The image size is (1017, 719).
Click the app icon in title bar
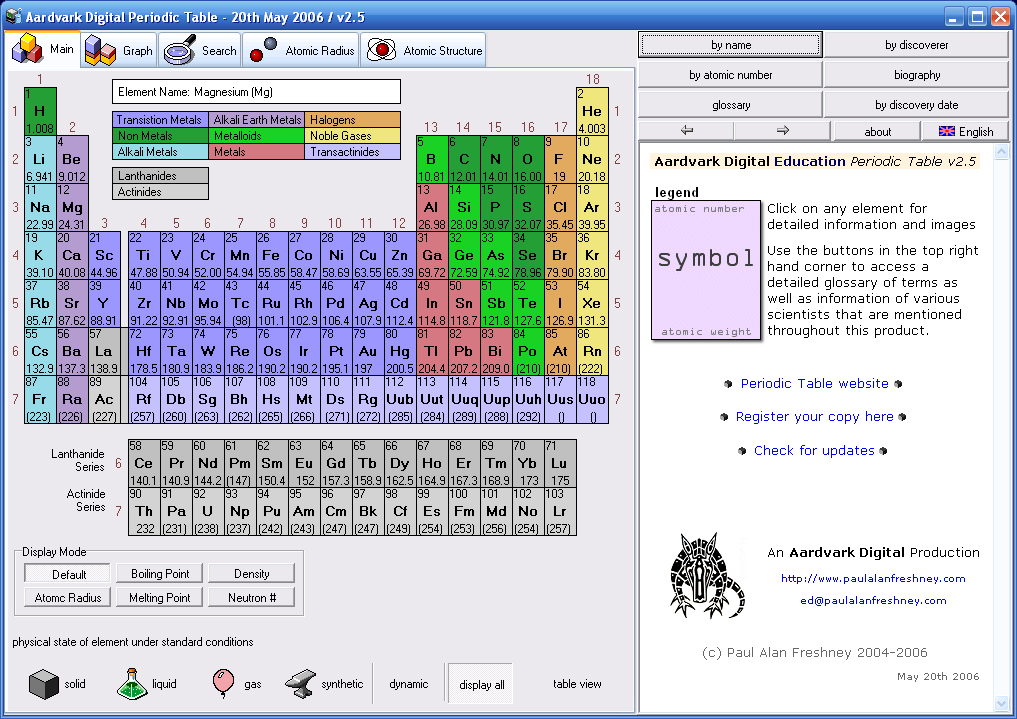[13, 16]
